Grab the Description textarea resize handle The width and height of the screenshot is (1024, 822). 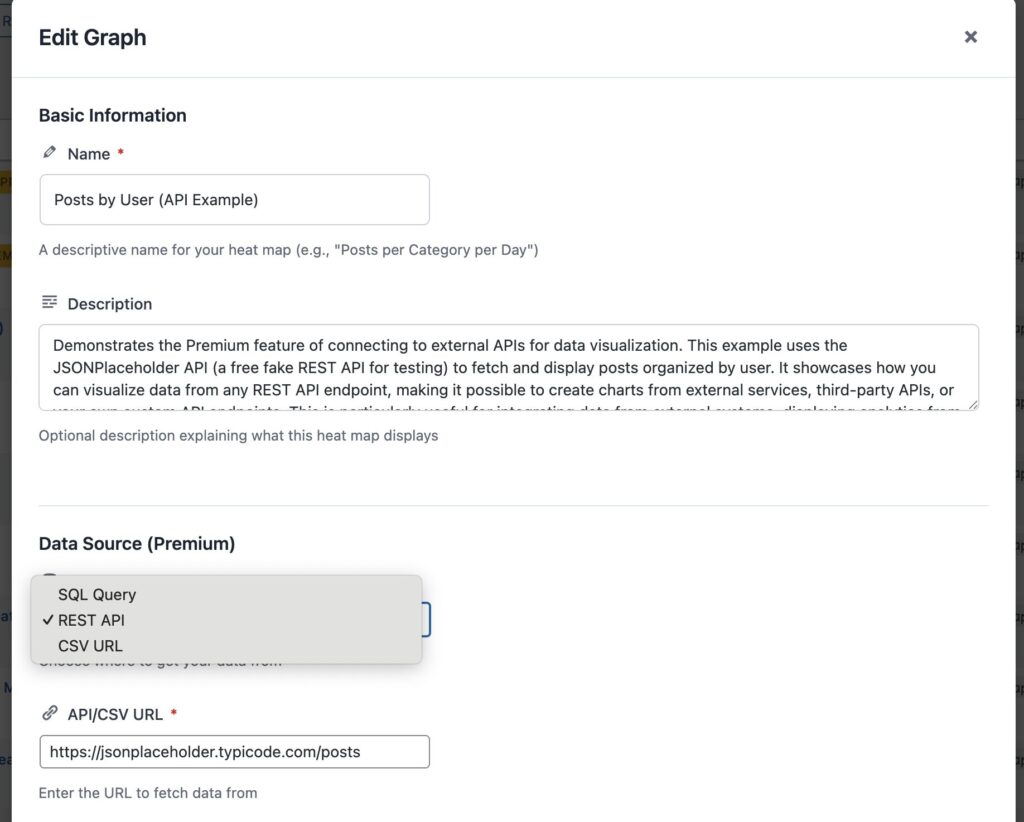(x=973, y=405)
